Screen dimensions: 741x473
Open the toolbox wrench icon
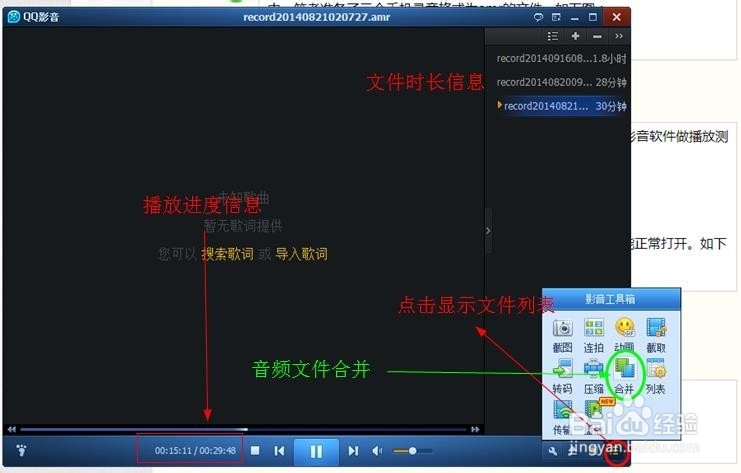click(552, 451)
